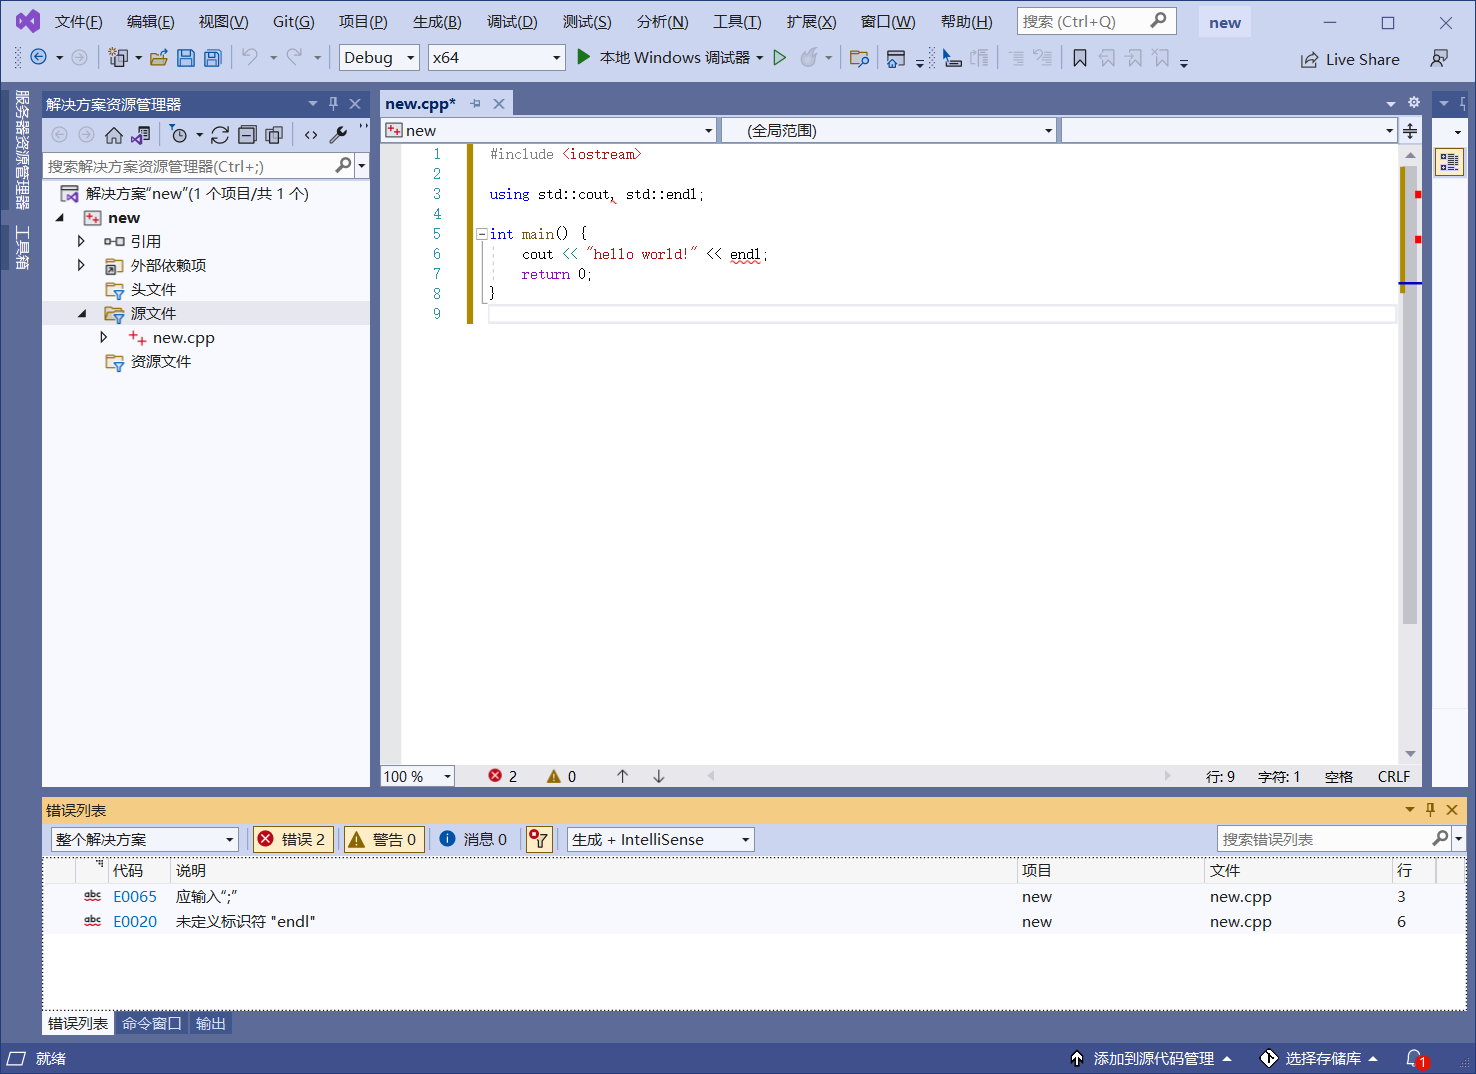Click the sync/refresh icon in Solution Explorer
The height and width of the screenshot is (1074, 1476).
point(220,135)
